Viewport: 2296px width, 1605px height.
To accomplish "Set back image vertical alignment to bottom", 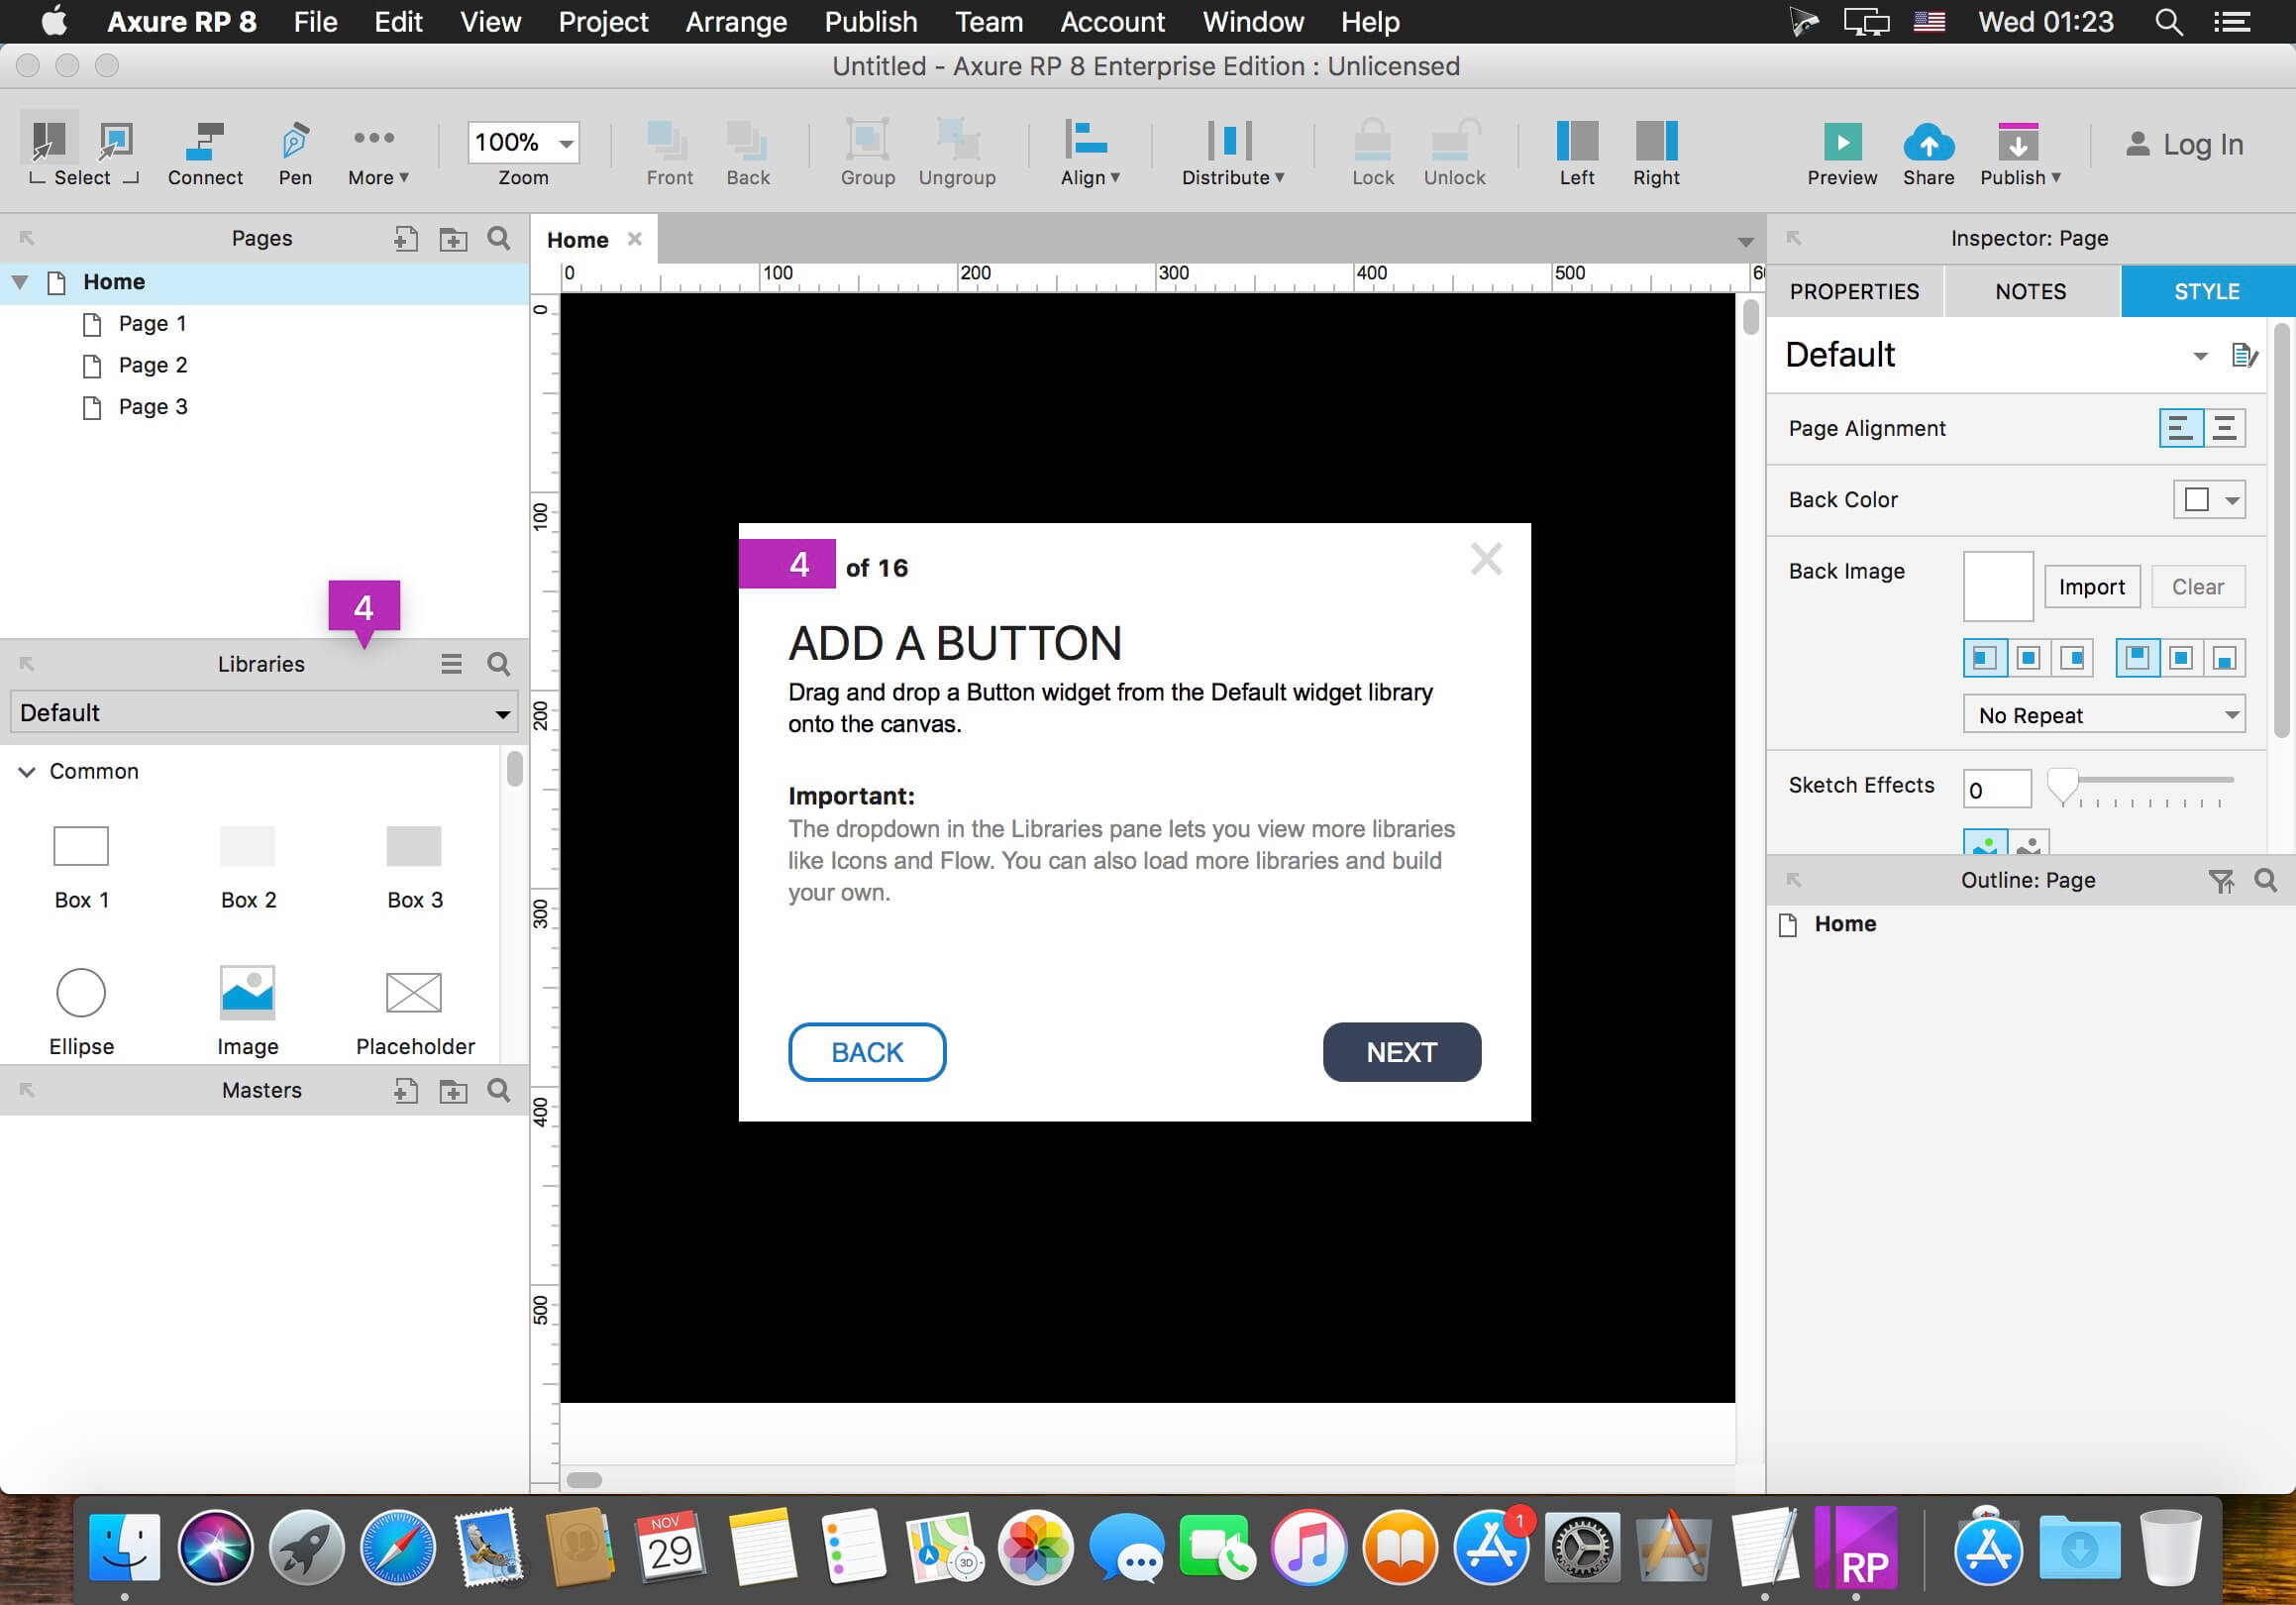I will [x=2224, y=658].
